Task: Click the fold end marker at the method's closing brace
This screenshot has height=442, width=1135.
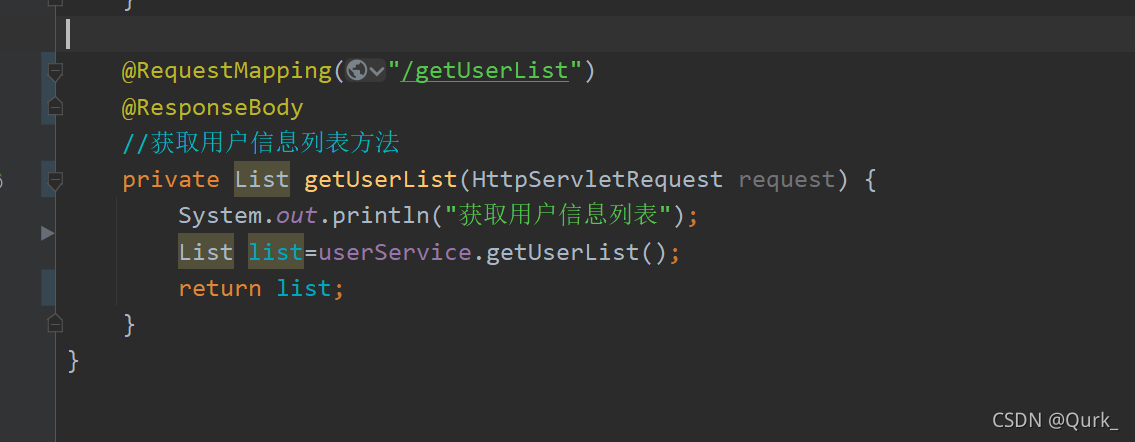Action: click(x=55, y=323)
